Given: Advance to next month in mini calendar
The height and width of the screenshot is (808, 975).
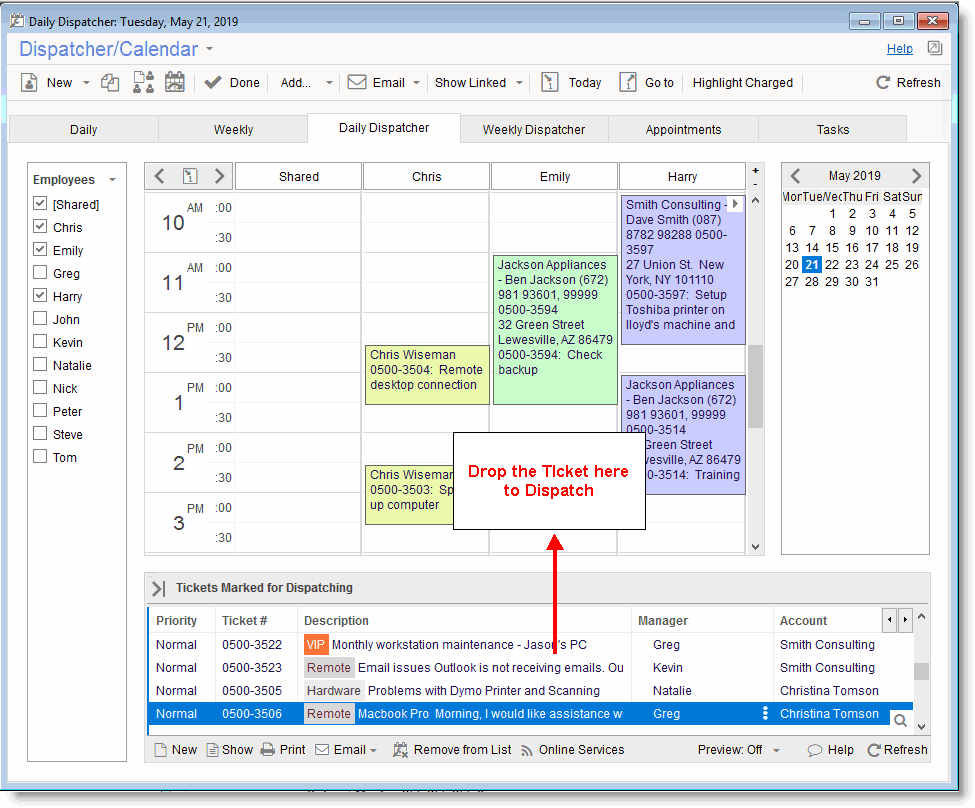Looking at the screenshot, I should pos(916,176).
